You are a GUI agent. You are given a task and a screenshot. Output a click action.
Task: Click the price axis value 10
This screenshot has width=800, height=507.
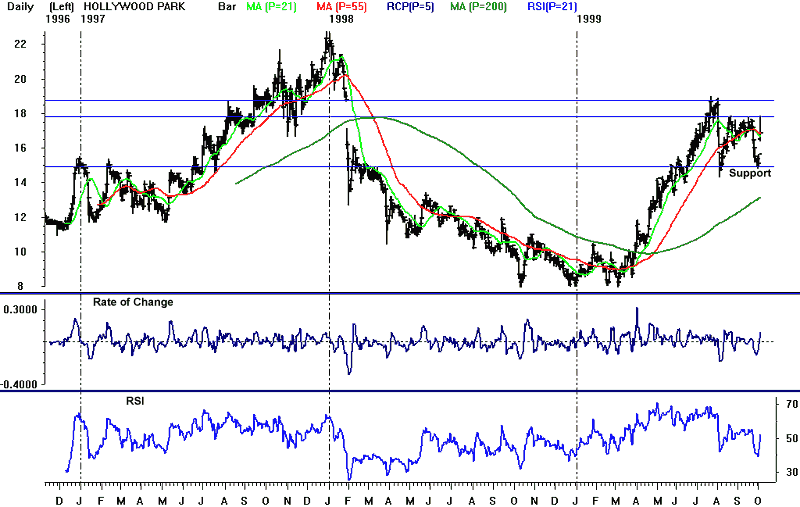20,251
